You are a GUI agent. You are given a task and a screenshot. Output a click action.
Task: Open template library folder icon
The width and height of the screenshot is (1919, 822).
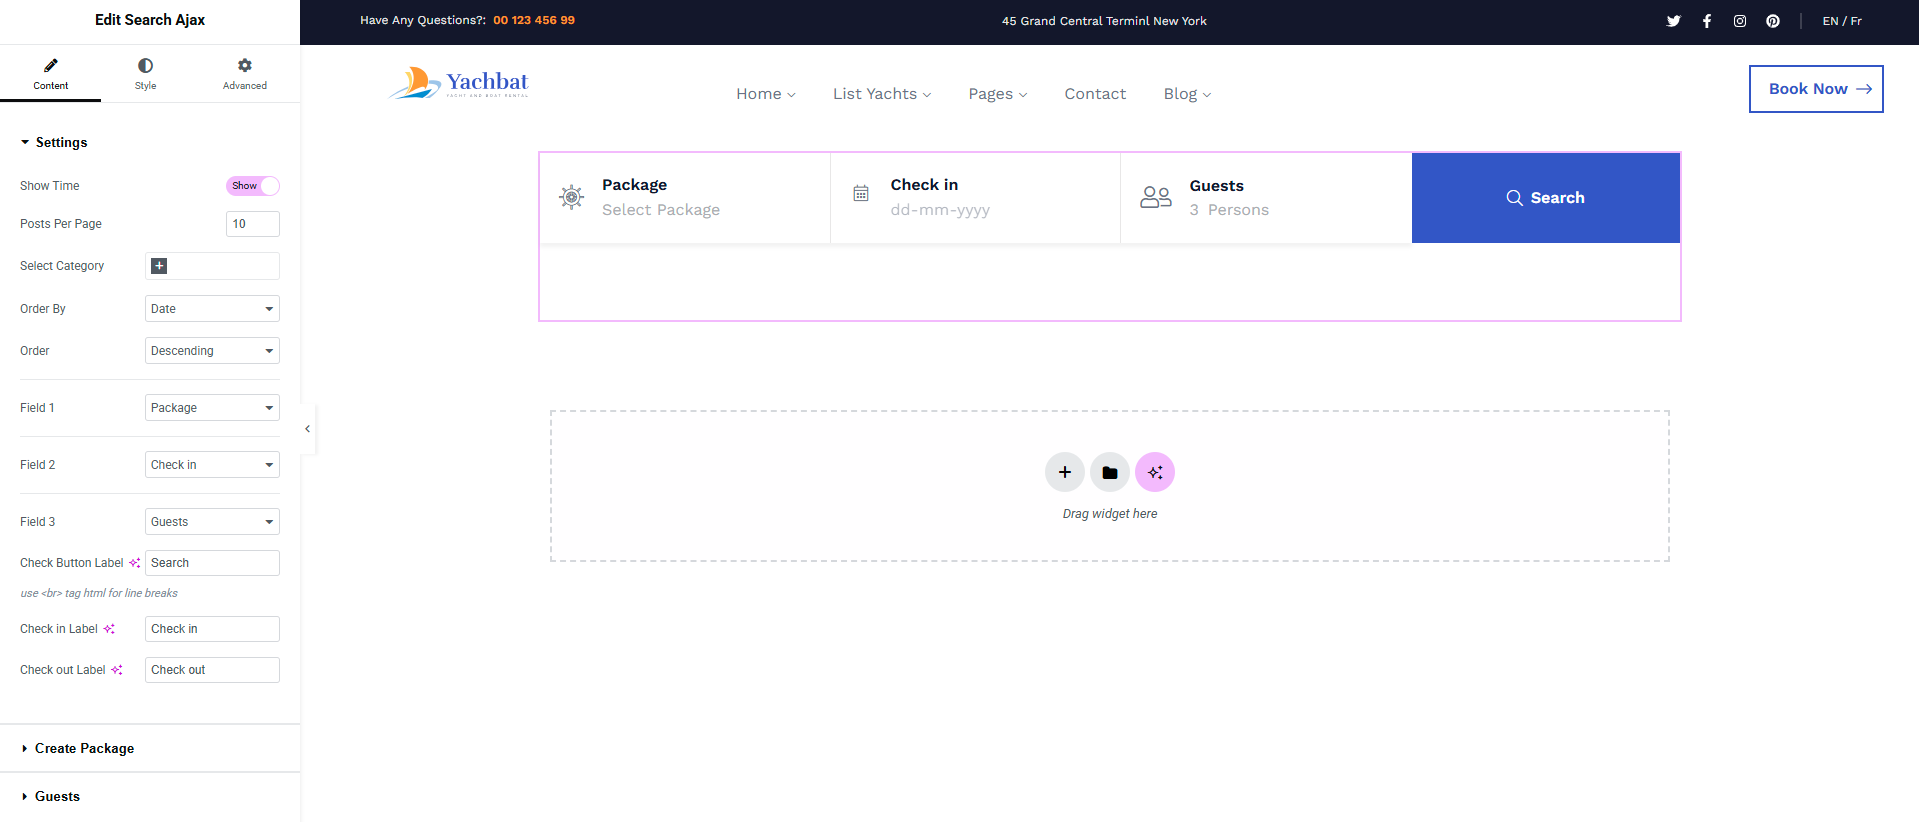click(1110, 472)
